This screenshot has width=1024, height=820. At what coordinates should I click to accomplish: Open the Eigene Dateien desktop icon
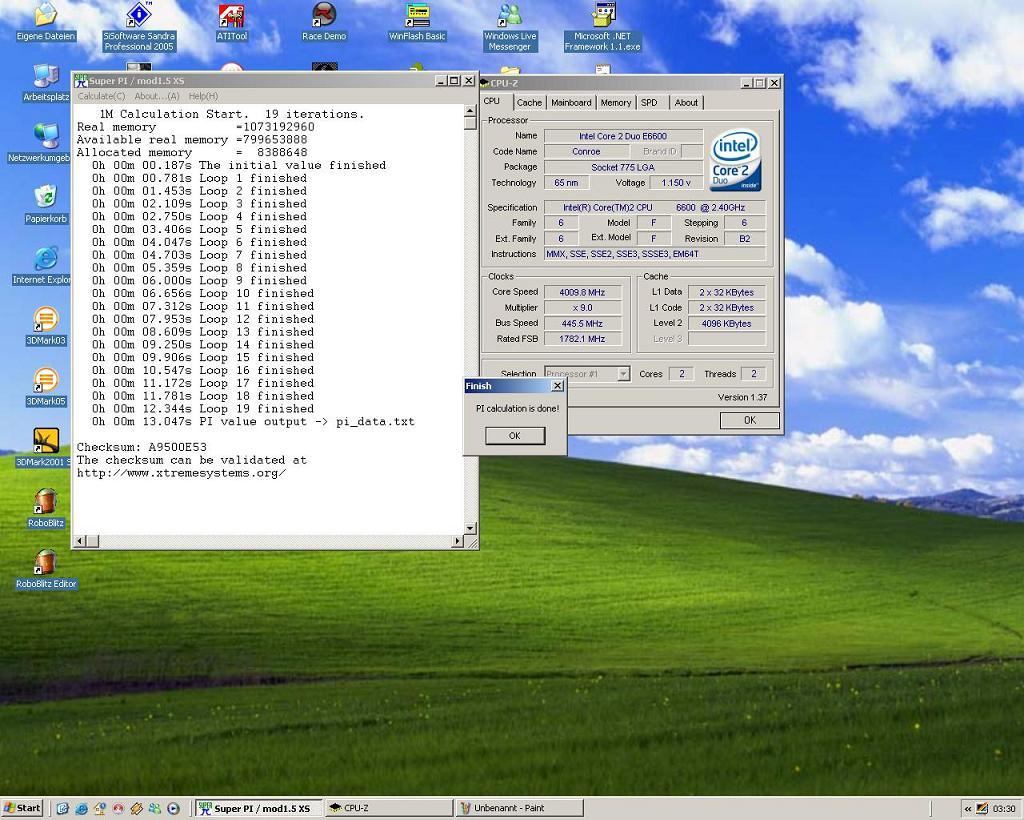coord(46,20)
